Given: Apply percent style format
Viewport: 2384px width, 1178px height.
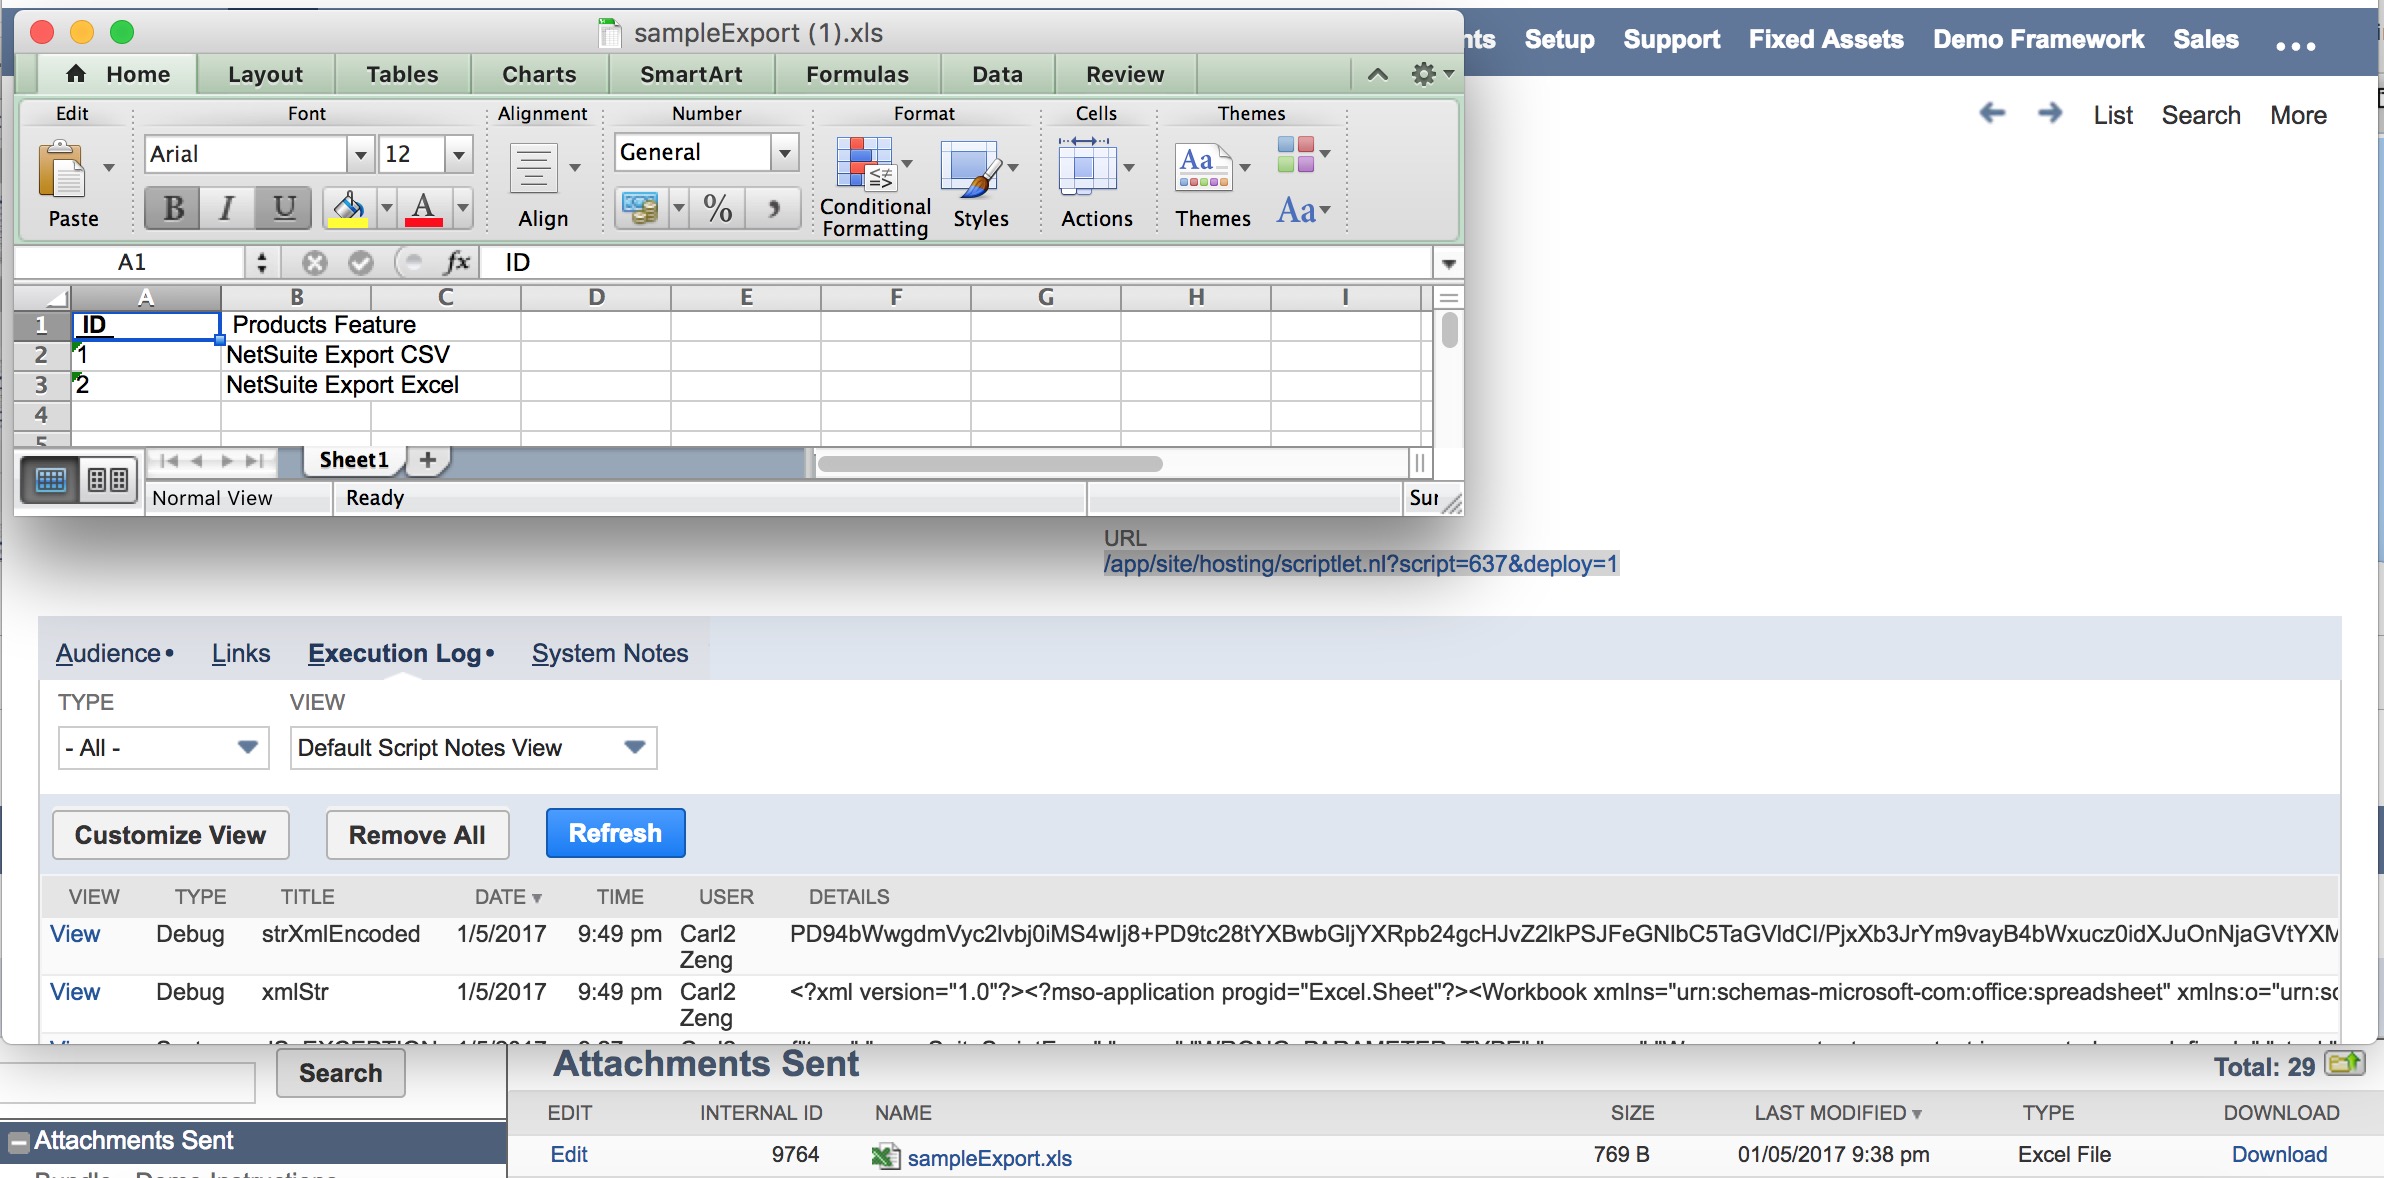Looking at the screenshot, I should (x=718, y=208).
